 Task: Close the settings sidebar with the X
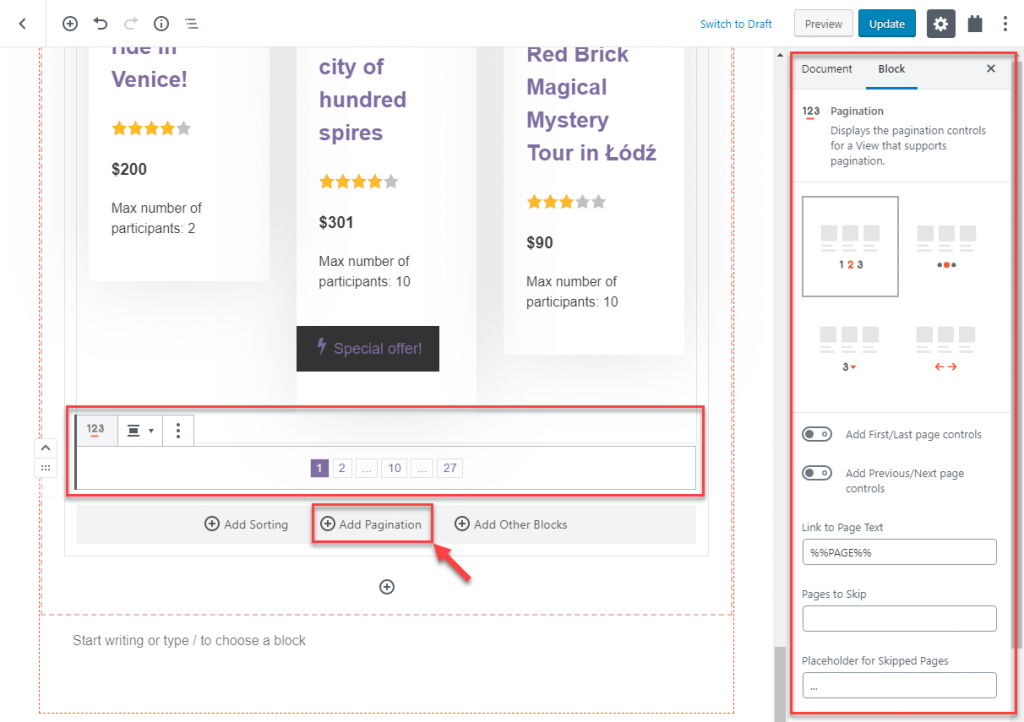coord(991,69)
